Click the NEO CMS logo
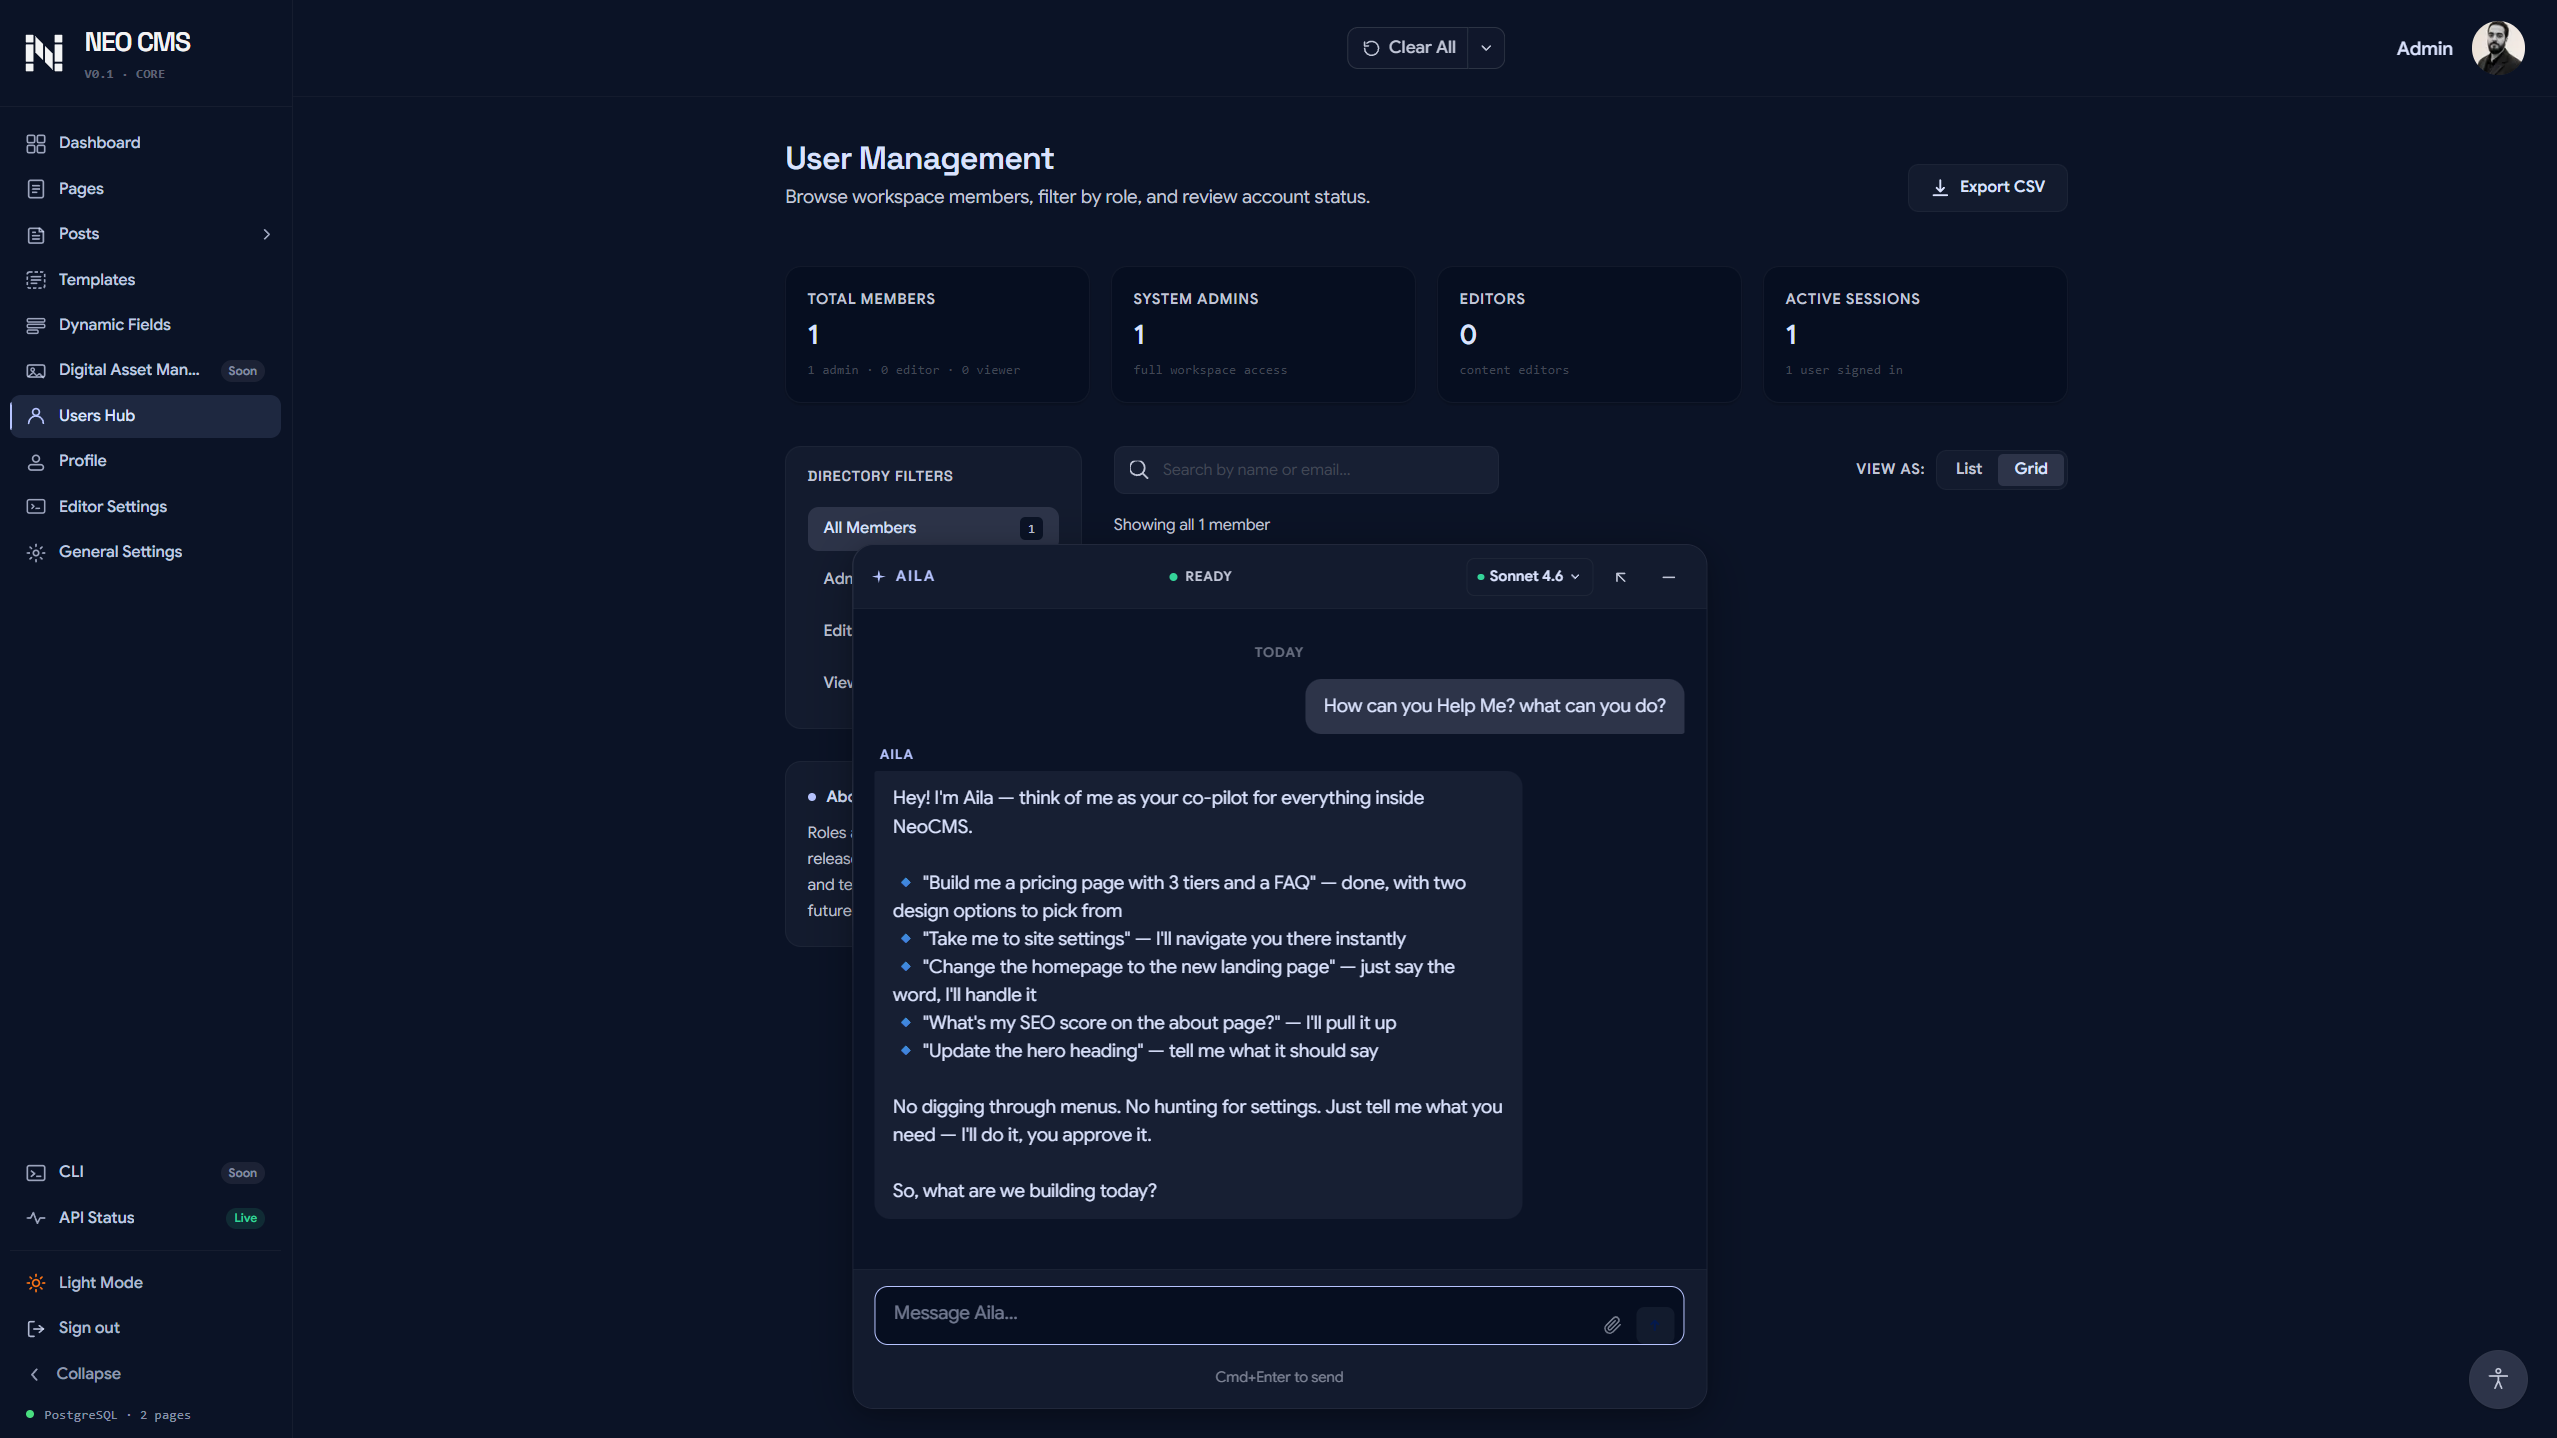Viewport: 2557px width, 1438px height. [x=44, y=52]
